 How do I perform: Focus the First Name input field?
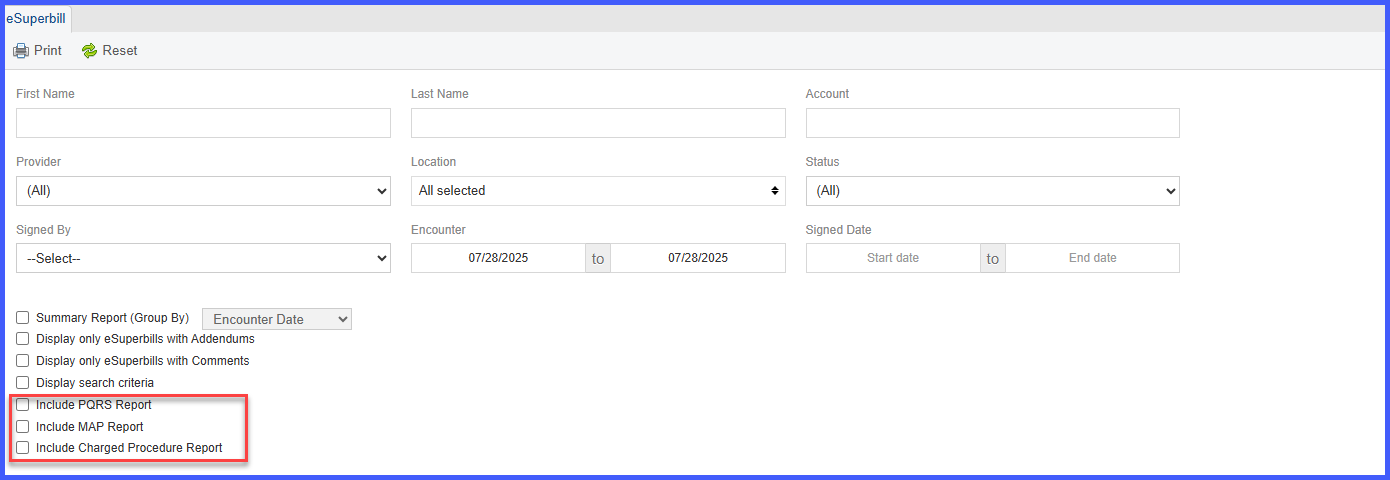(x=203, y=123)
